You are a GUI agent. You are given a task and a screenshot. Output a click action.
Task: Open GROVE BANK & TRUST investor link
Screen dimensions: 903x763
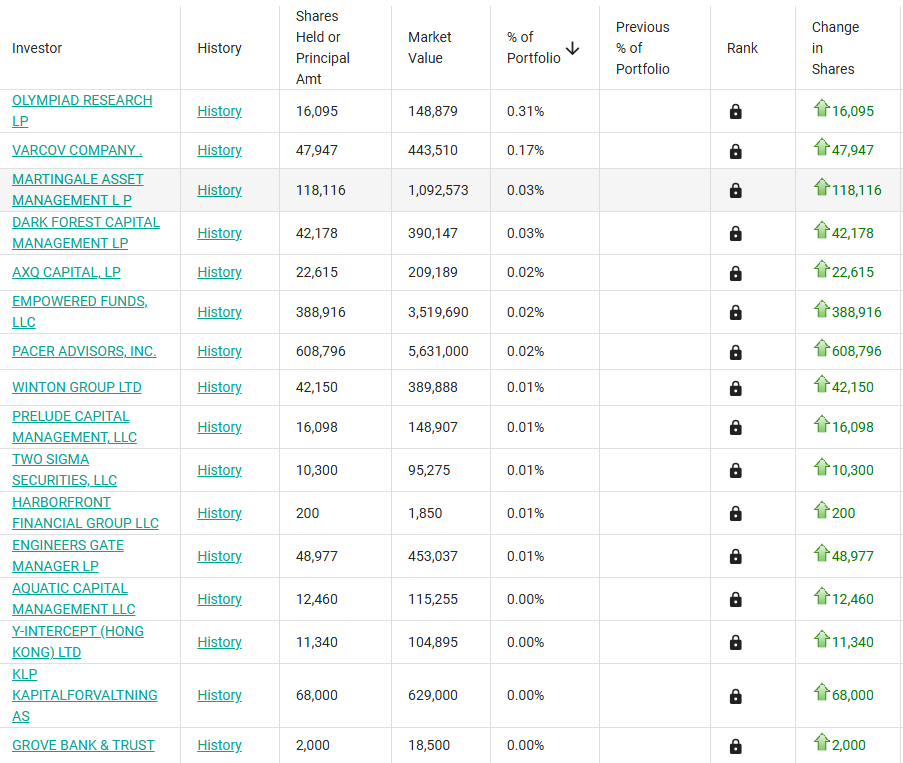[x=83, y=745]
